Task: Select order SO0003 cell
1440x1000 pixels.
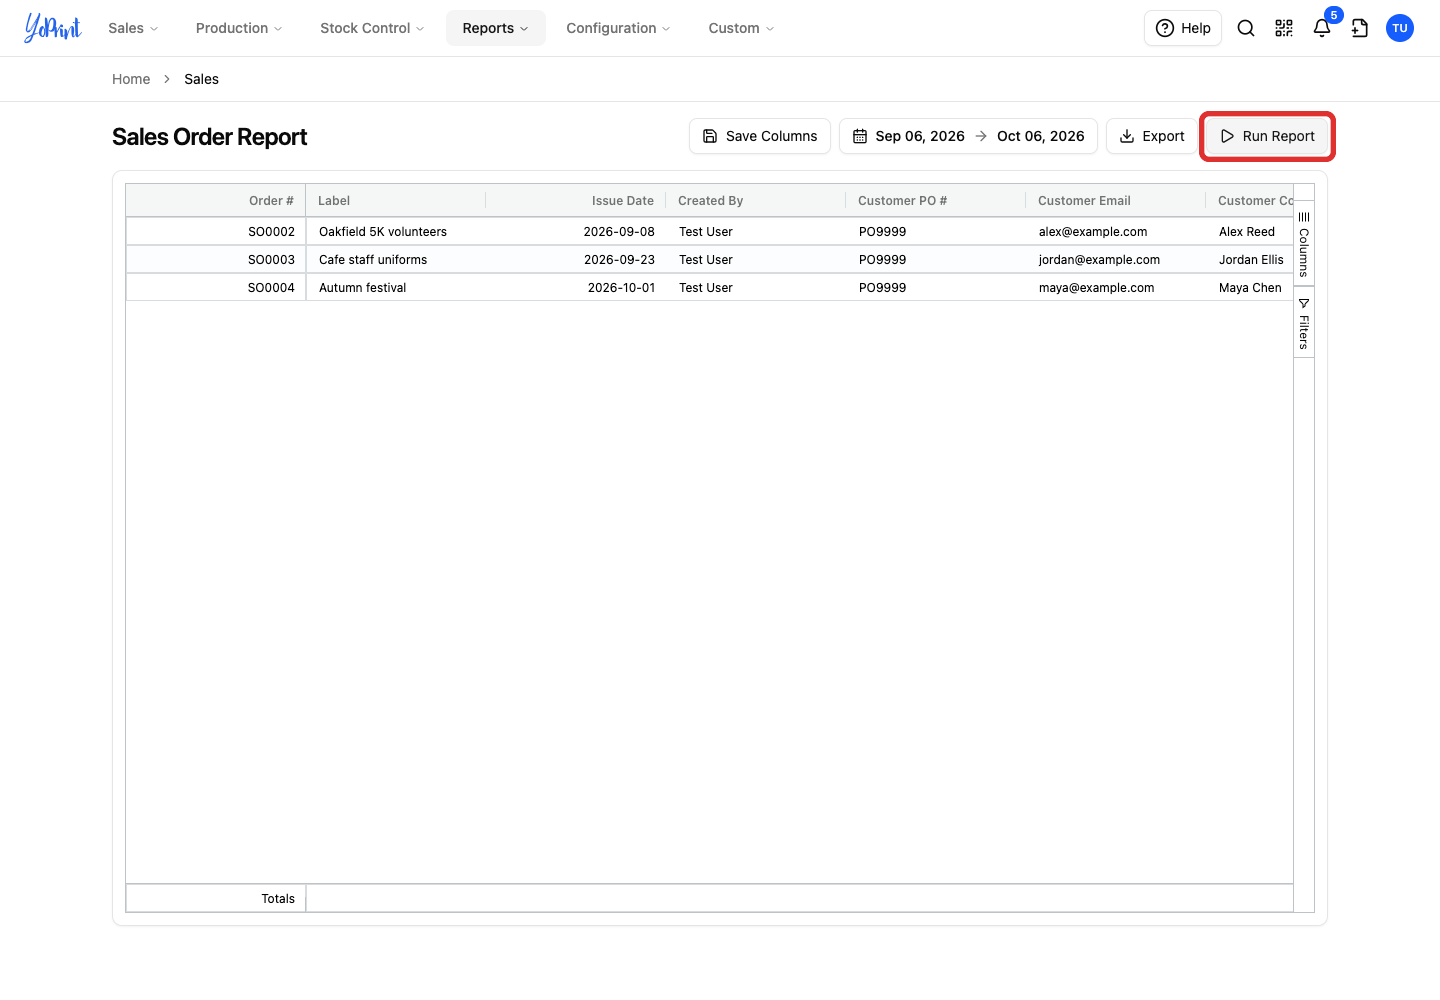Action: coord(216,259)
